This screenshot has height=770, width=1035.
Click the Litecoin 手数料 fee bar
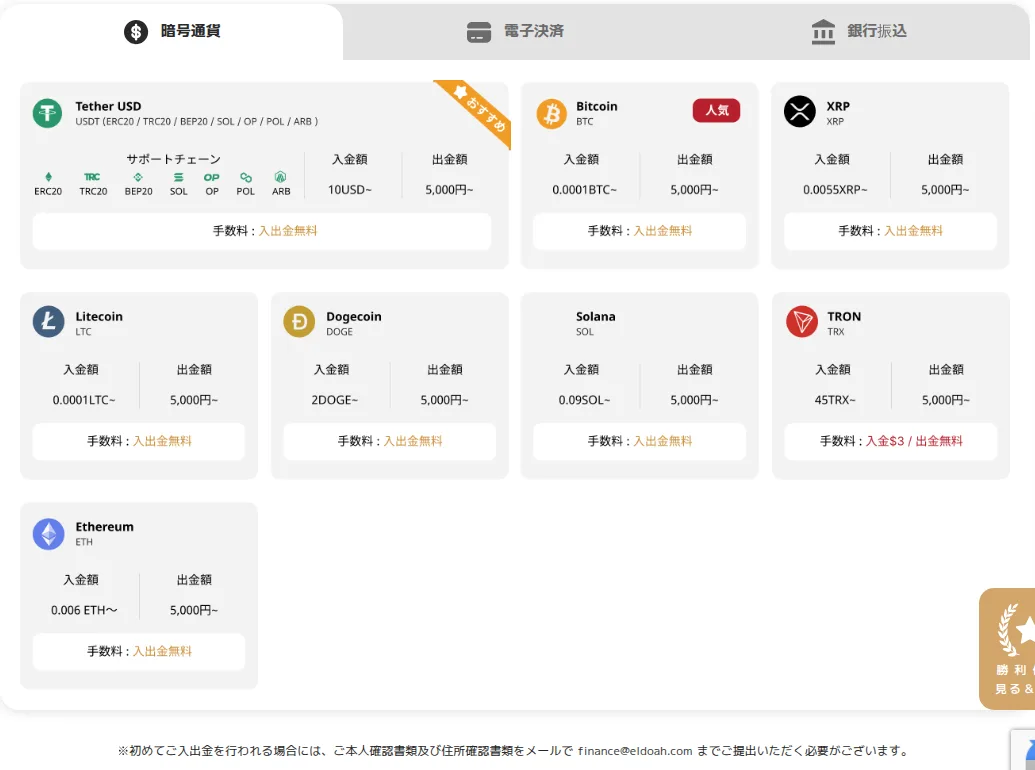click(x=139, y=441)
